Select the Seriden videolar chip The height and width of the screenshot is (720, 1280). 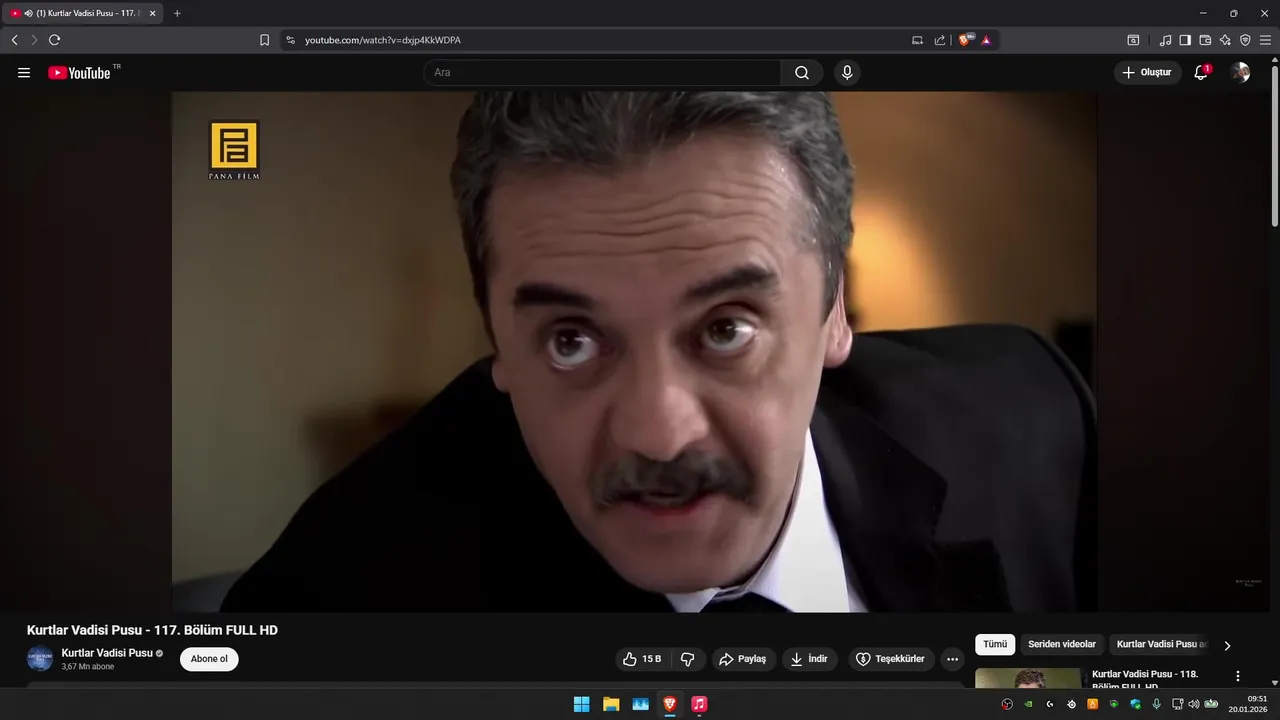tap(1062, 645)
